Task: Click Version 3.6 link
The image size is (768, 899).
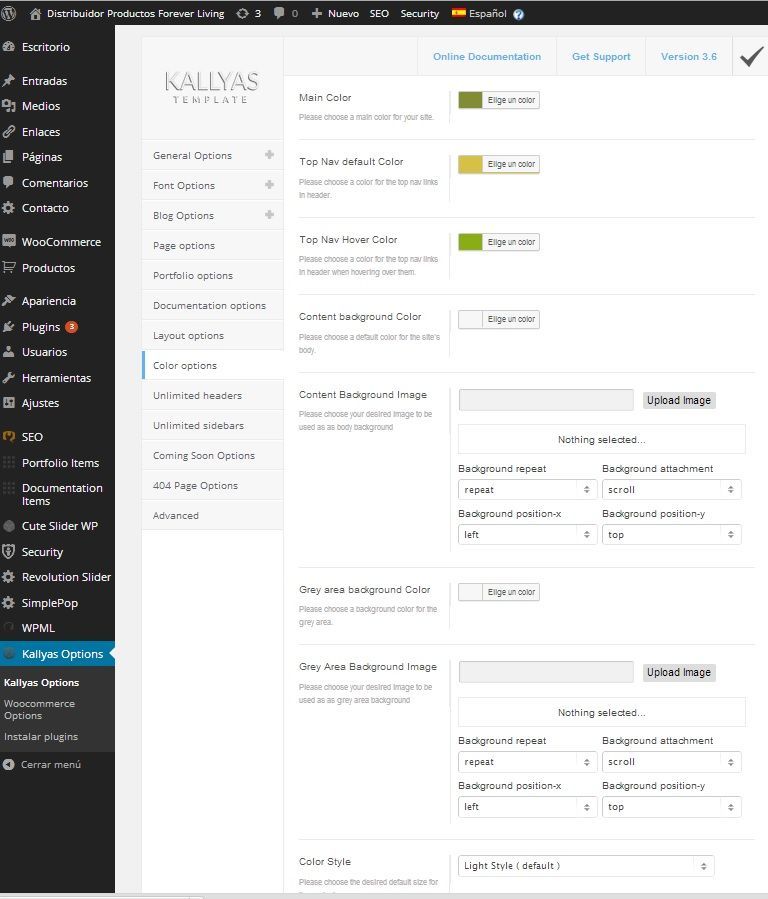Action: [x=688, y=56]
